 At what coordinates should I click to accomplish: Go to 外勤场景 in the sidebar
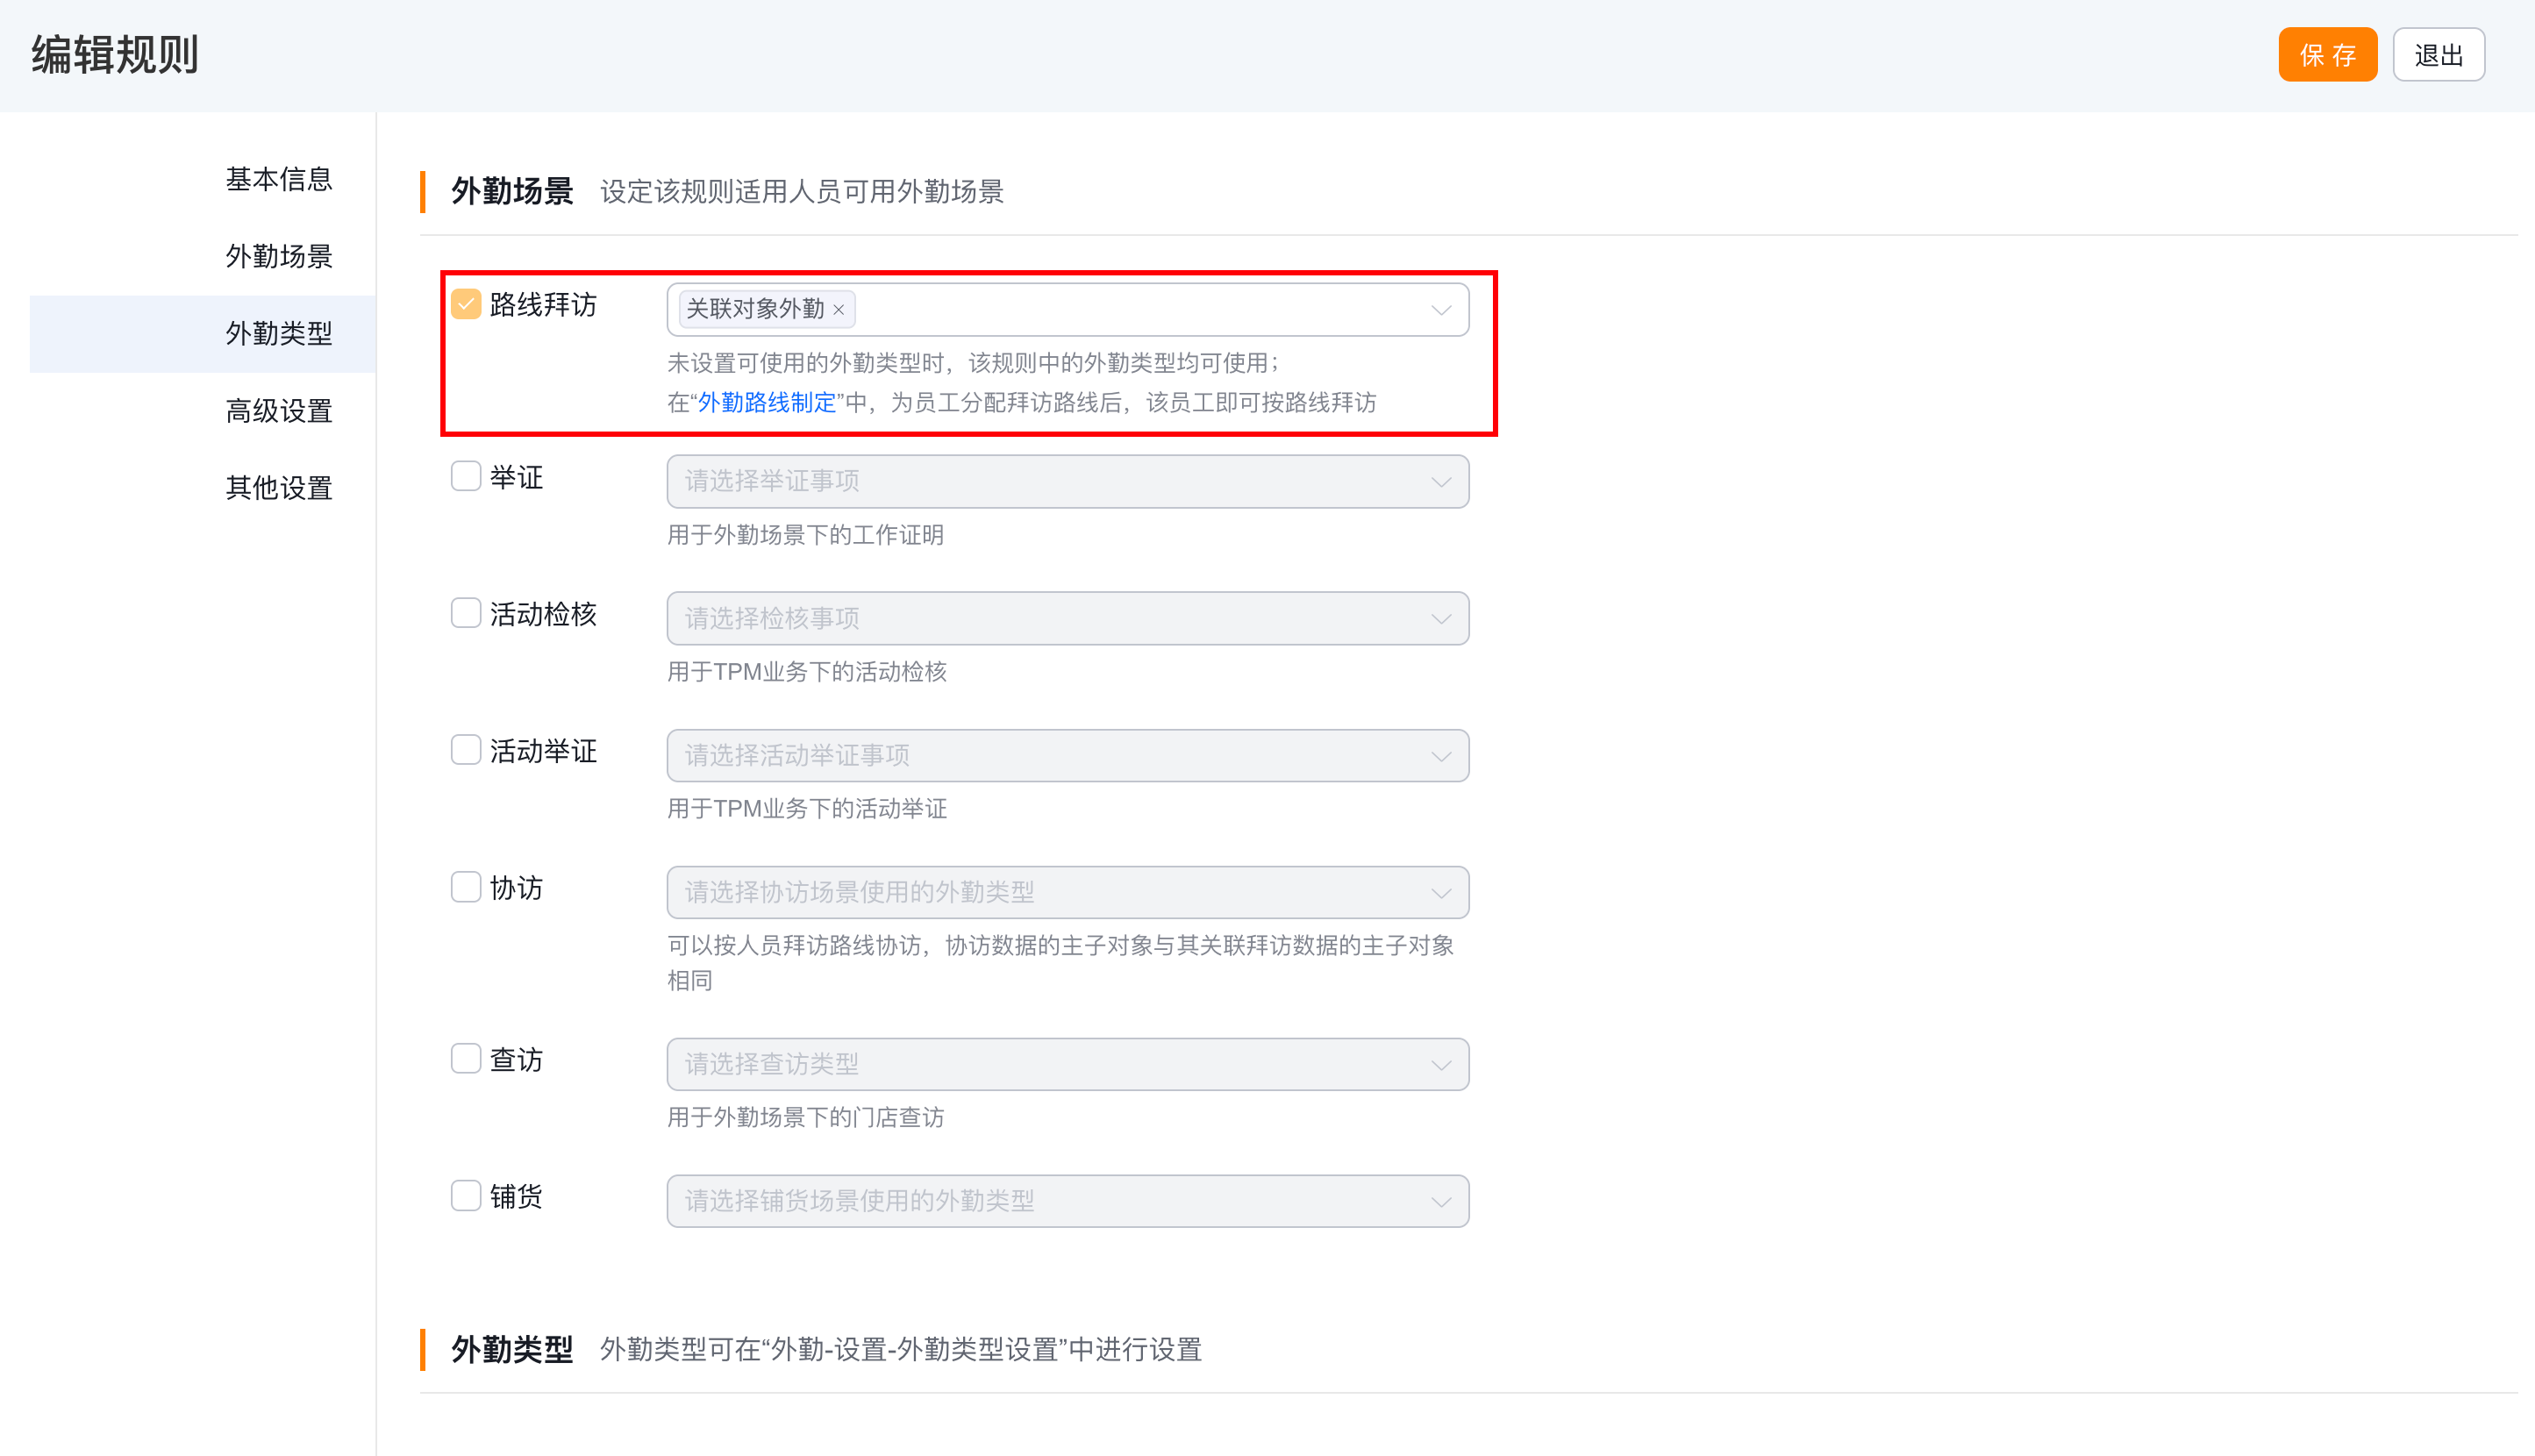point(279,257)
